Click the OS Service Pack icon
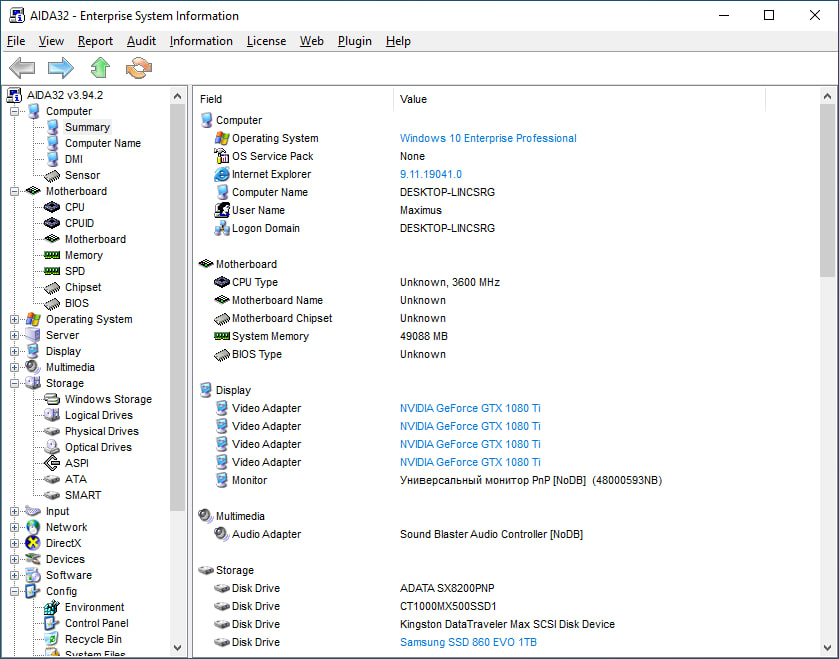 click(x=222, y=156)
